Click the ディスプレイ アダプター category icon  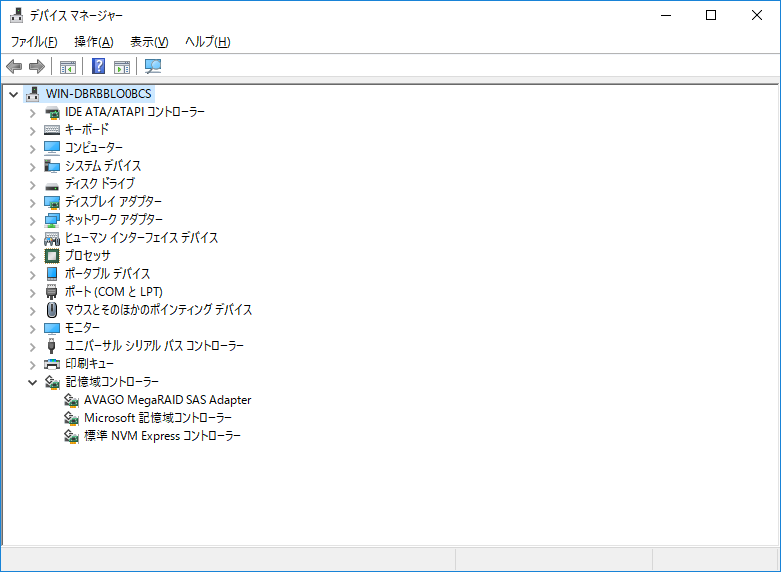(52, 202)
